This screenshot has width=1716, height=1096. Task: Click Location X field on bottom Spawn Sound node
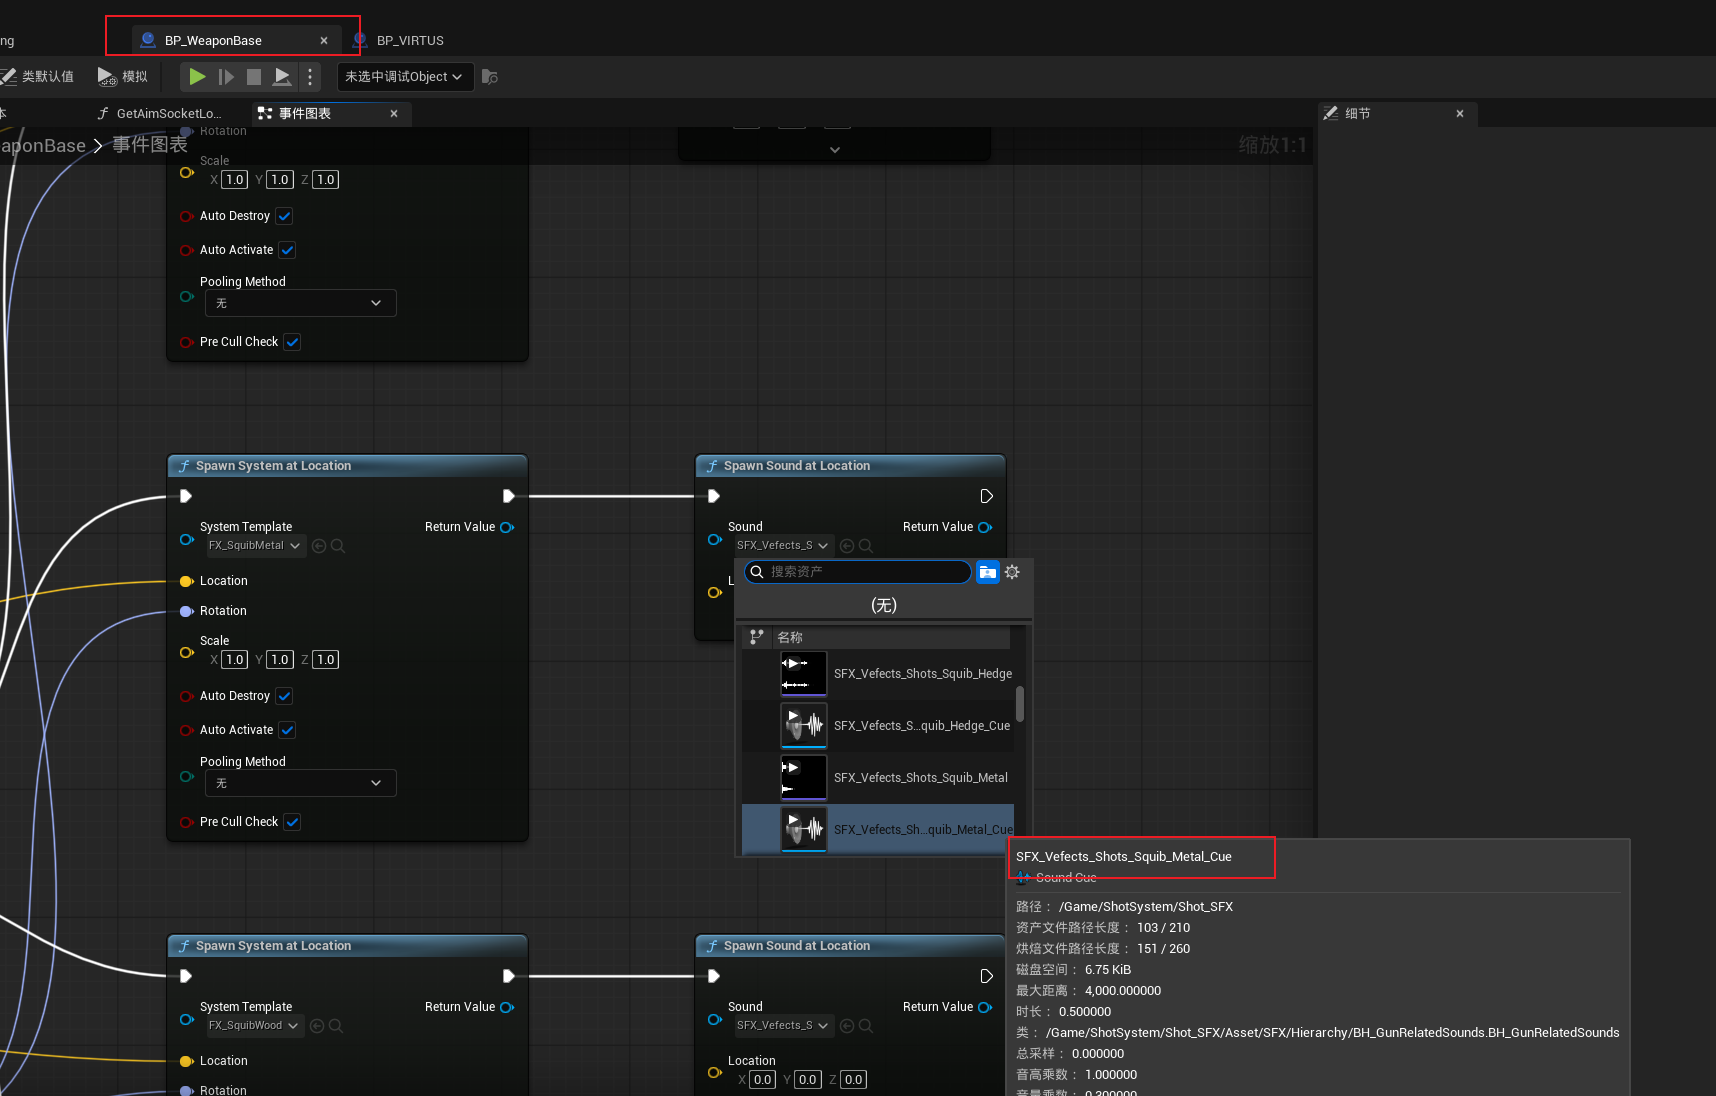(x=763, y=1080)
